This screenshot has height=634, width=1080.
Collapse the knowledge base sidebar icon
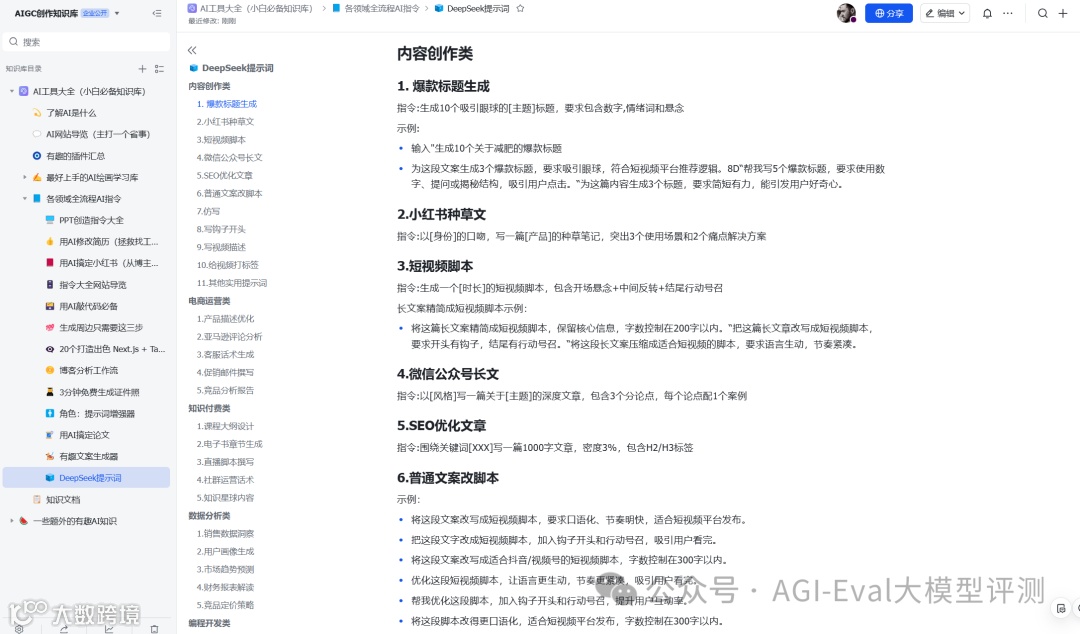(157, 13)
